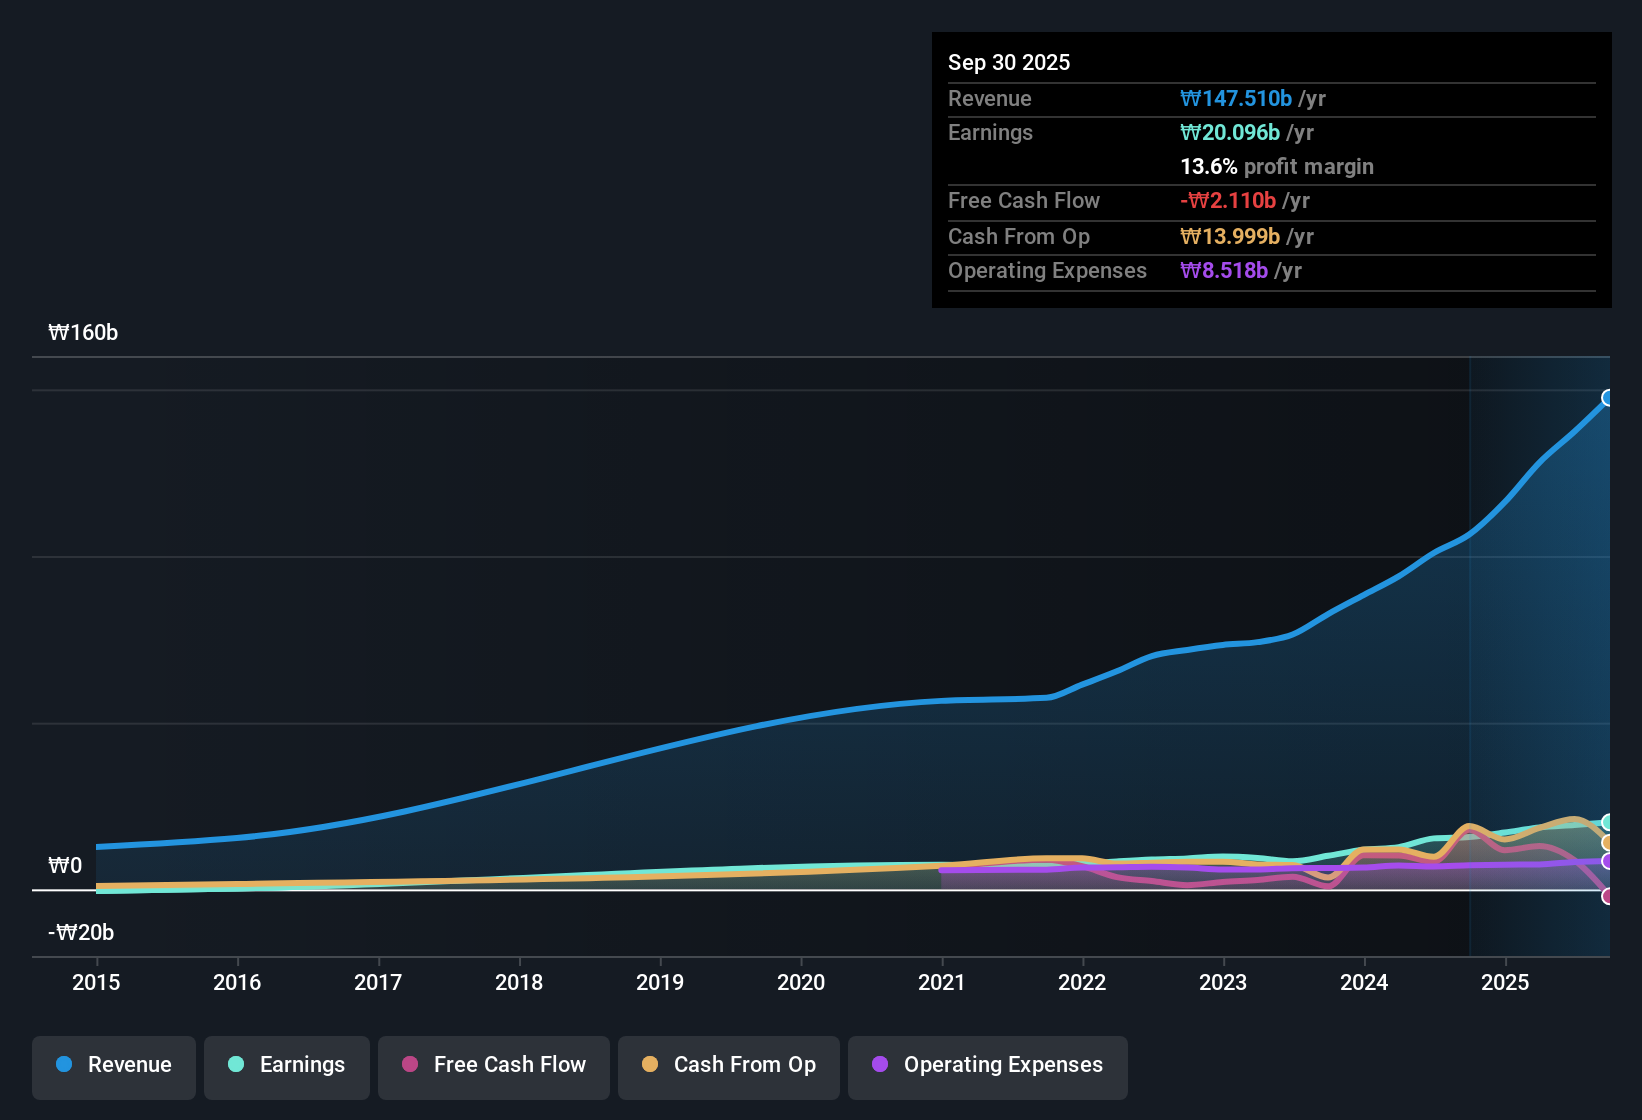Viewport: 1642px width, 1120px height.
Task: Select the orange Cash From Op legend dot
Action: pos(650,1065)
